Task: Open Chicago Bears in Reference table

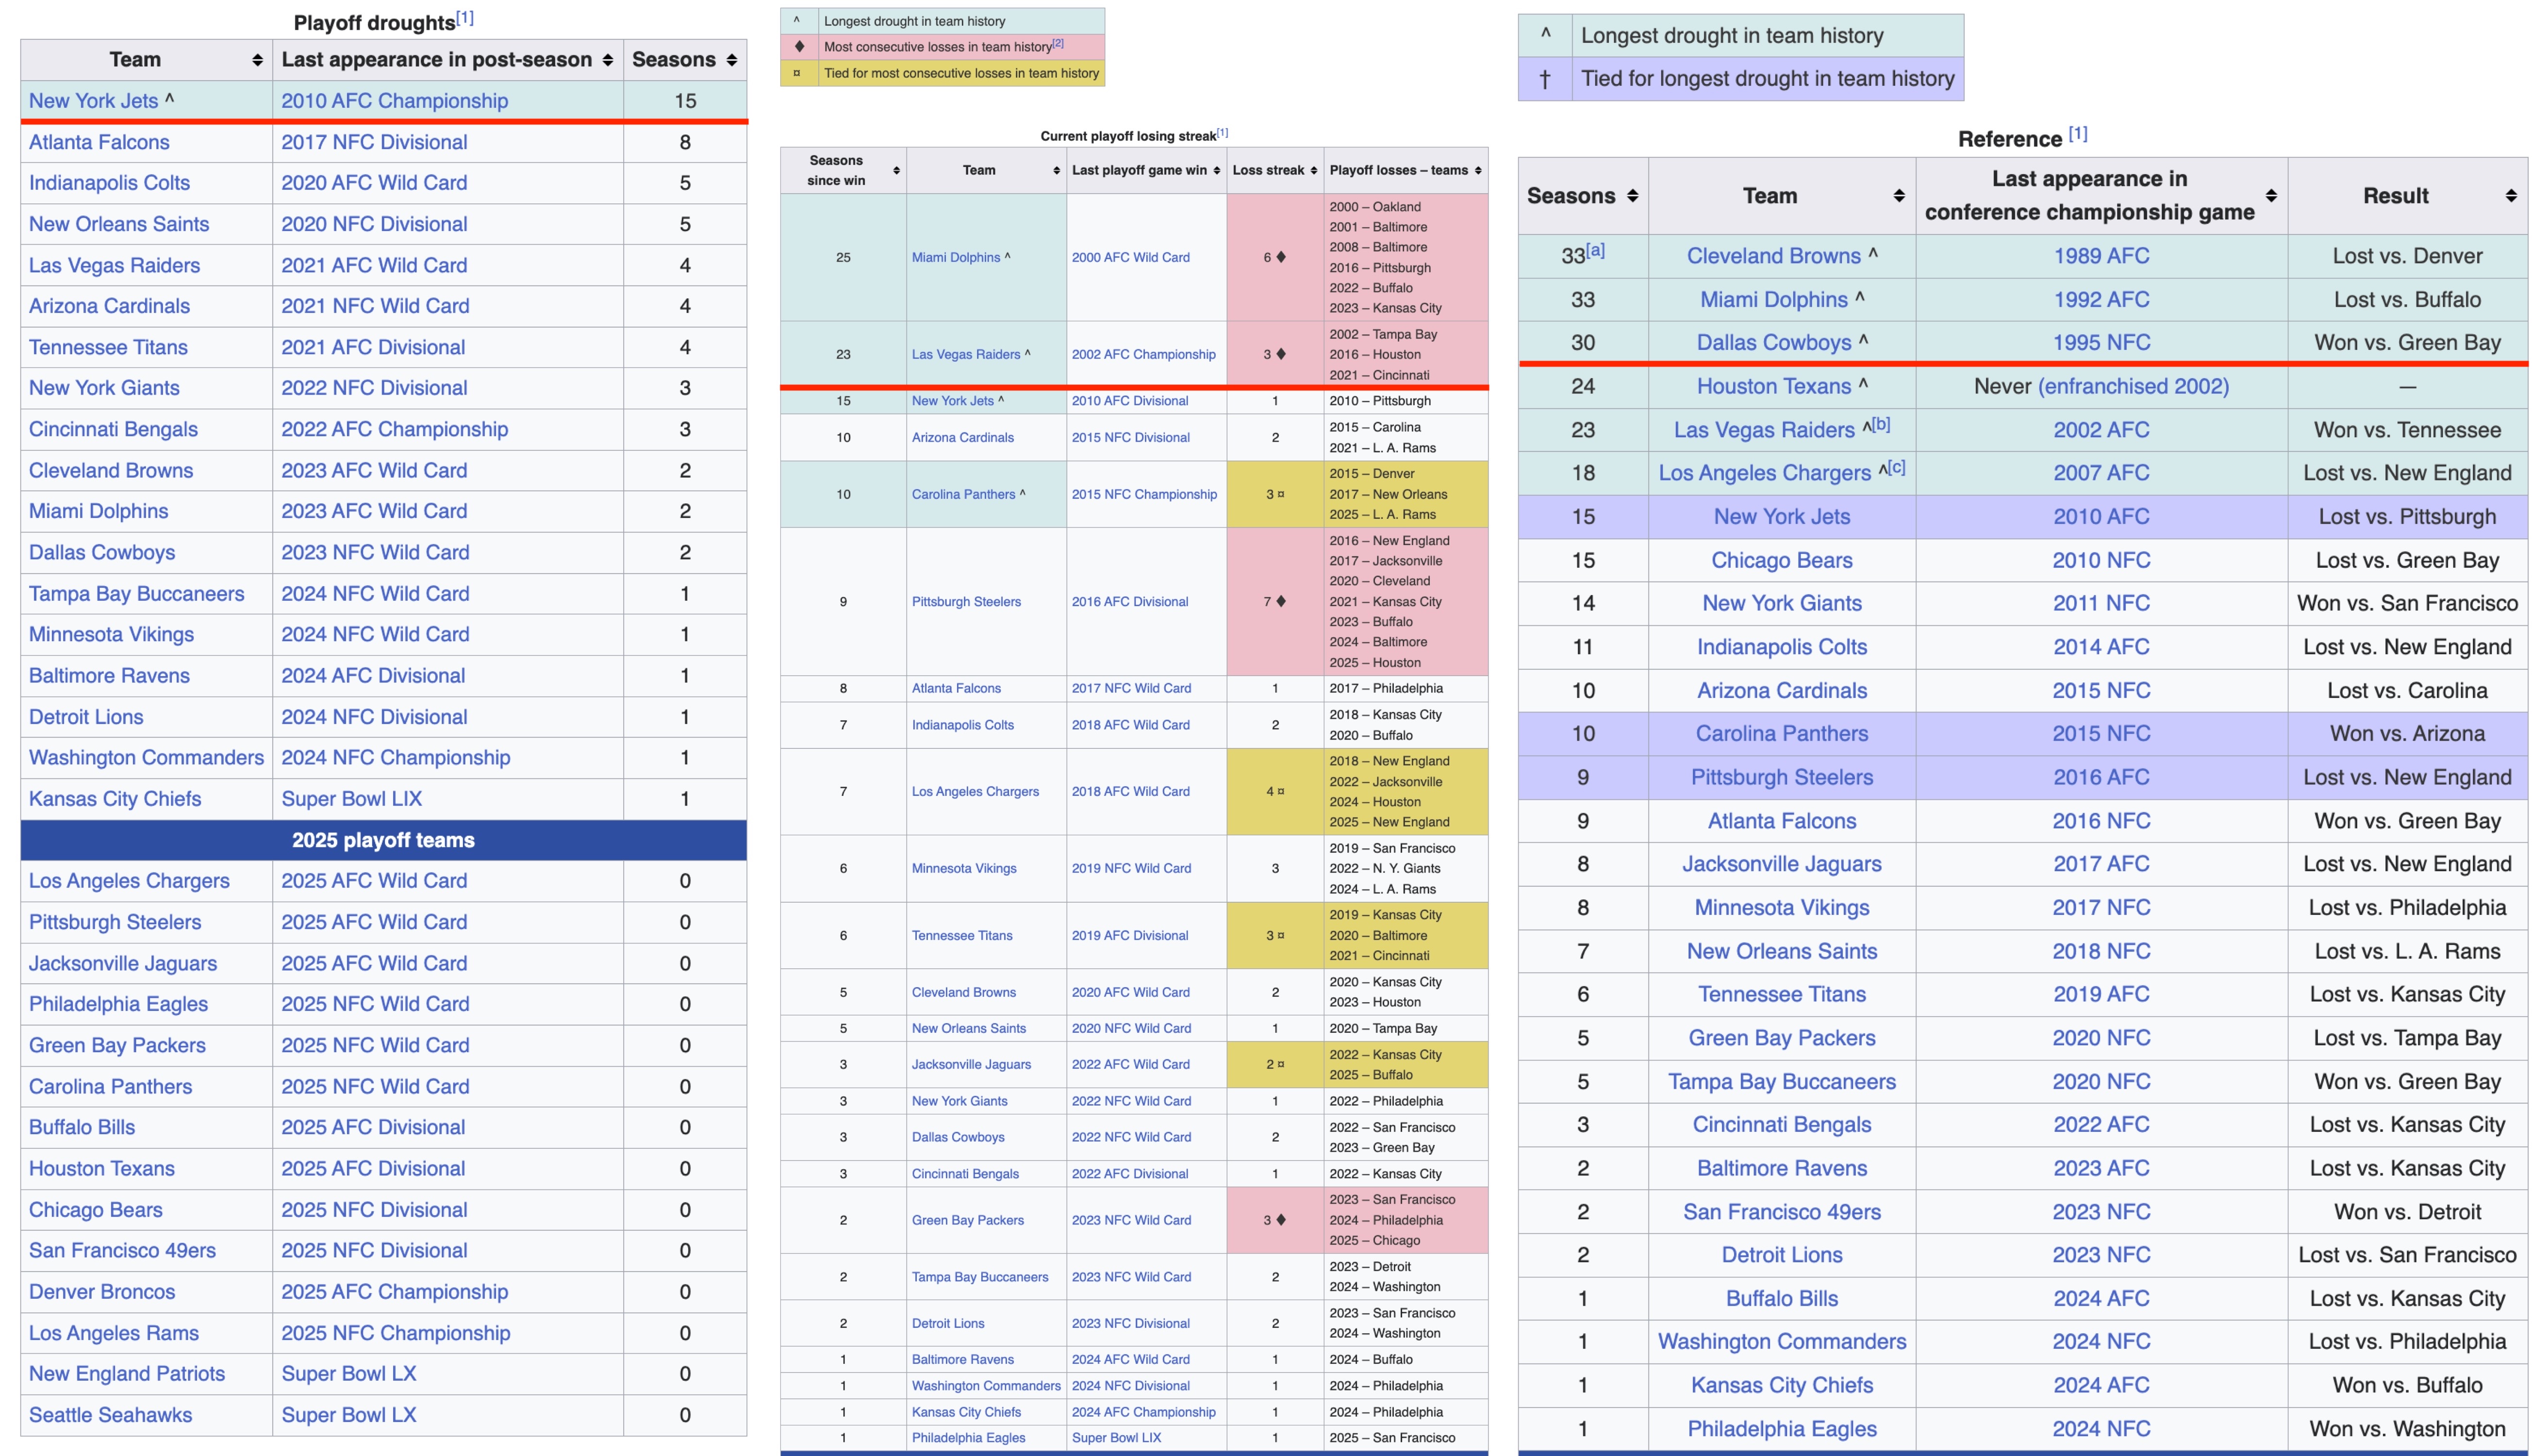Action: pyautogui.click(x=1782, y=560)
